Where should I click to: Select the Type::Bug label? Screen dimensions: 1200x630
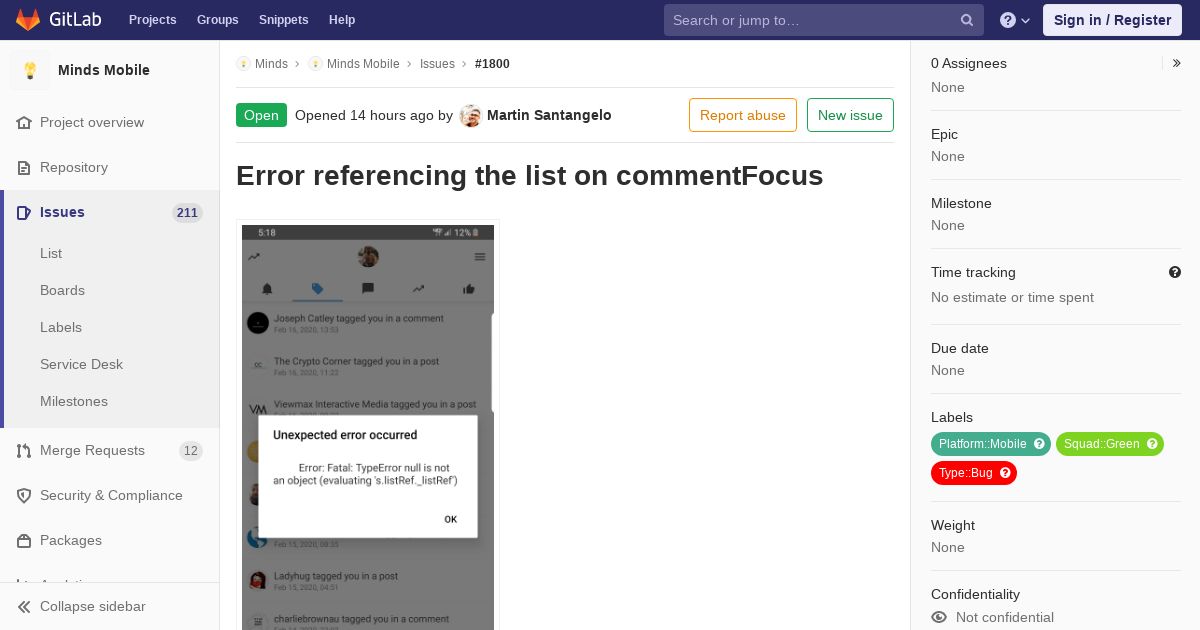click(x=965, y=473)
